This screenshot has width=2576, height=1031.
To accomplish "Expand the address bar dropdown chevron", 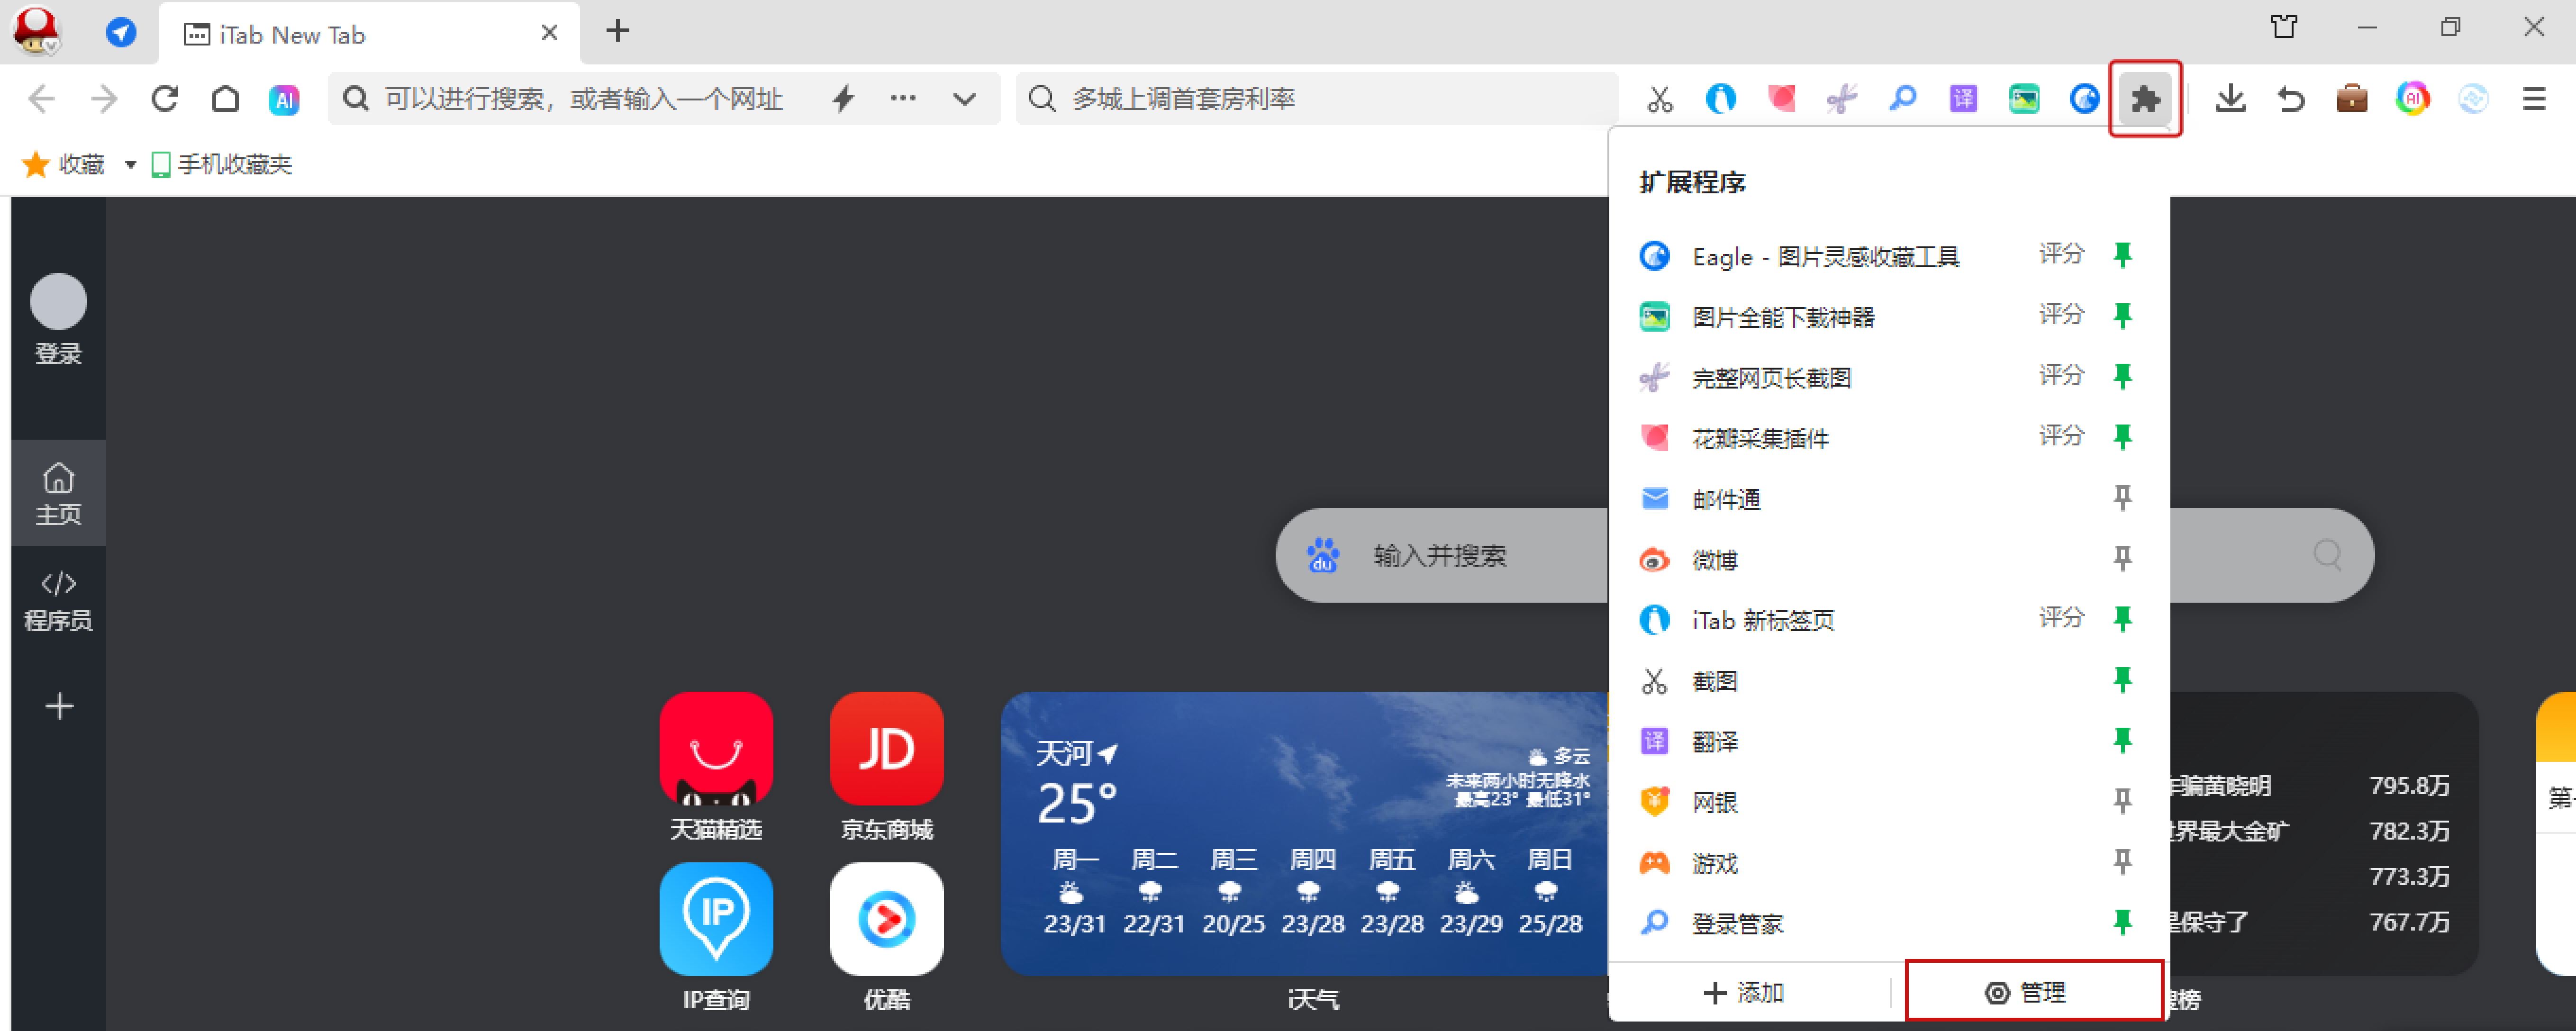I will (965, 98).
